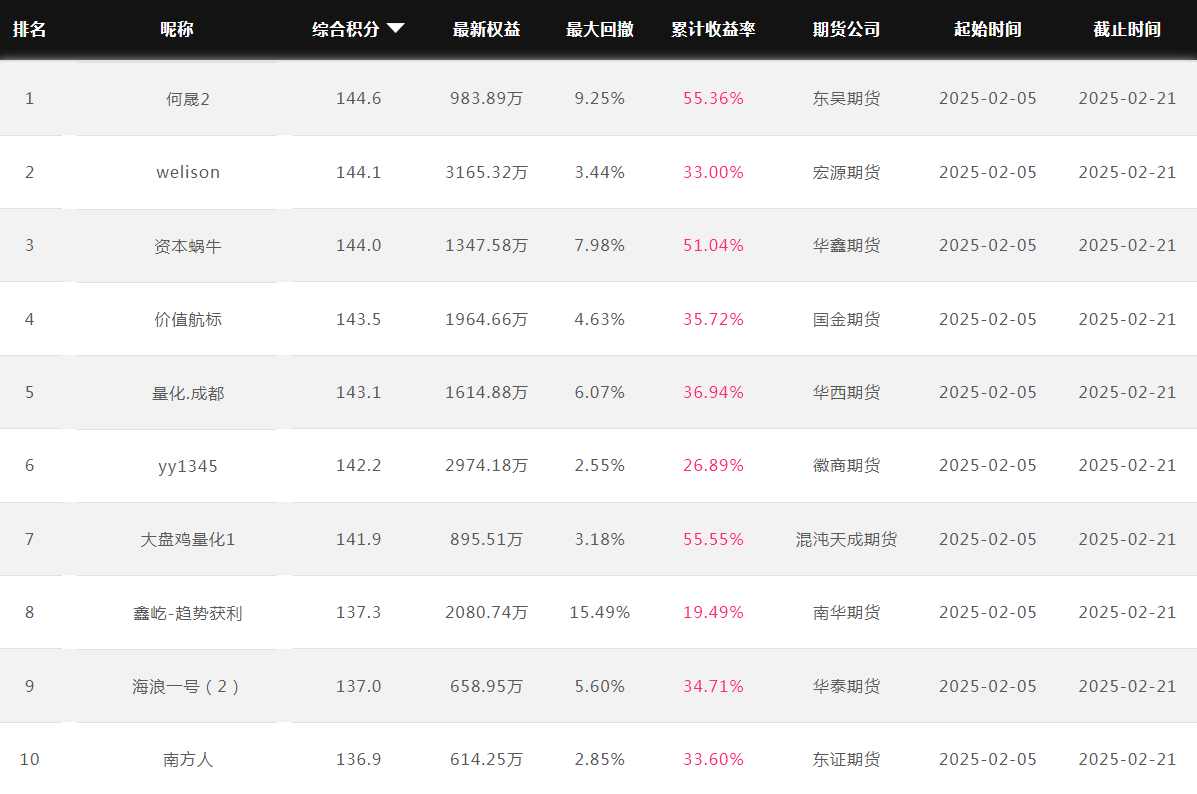The image size is (1197, 794).
Task: Select score value 144.0
Action: click(x=359, y=245)
